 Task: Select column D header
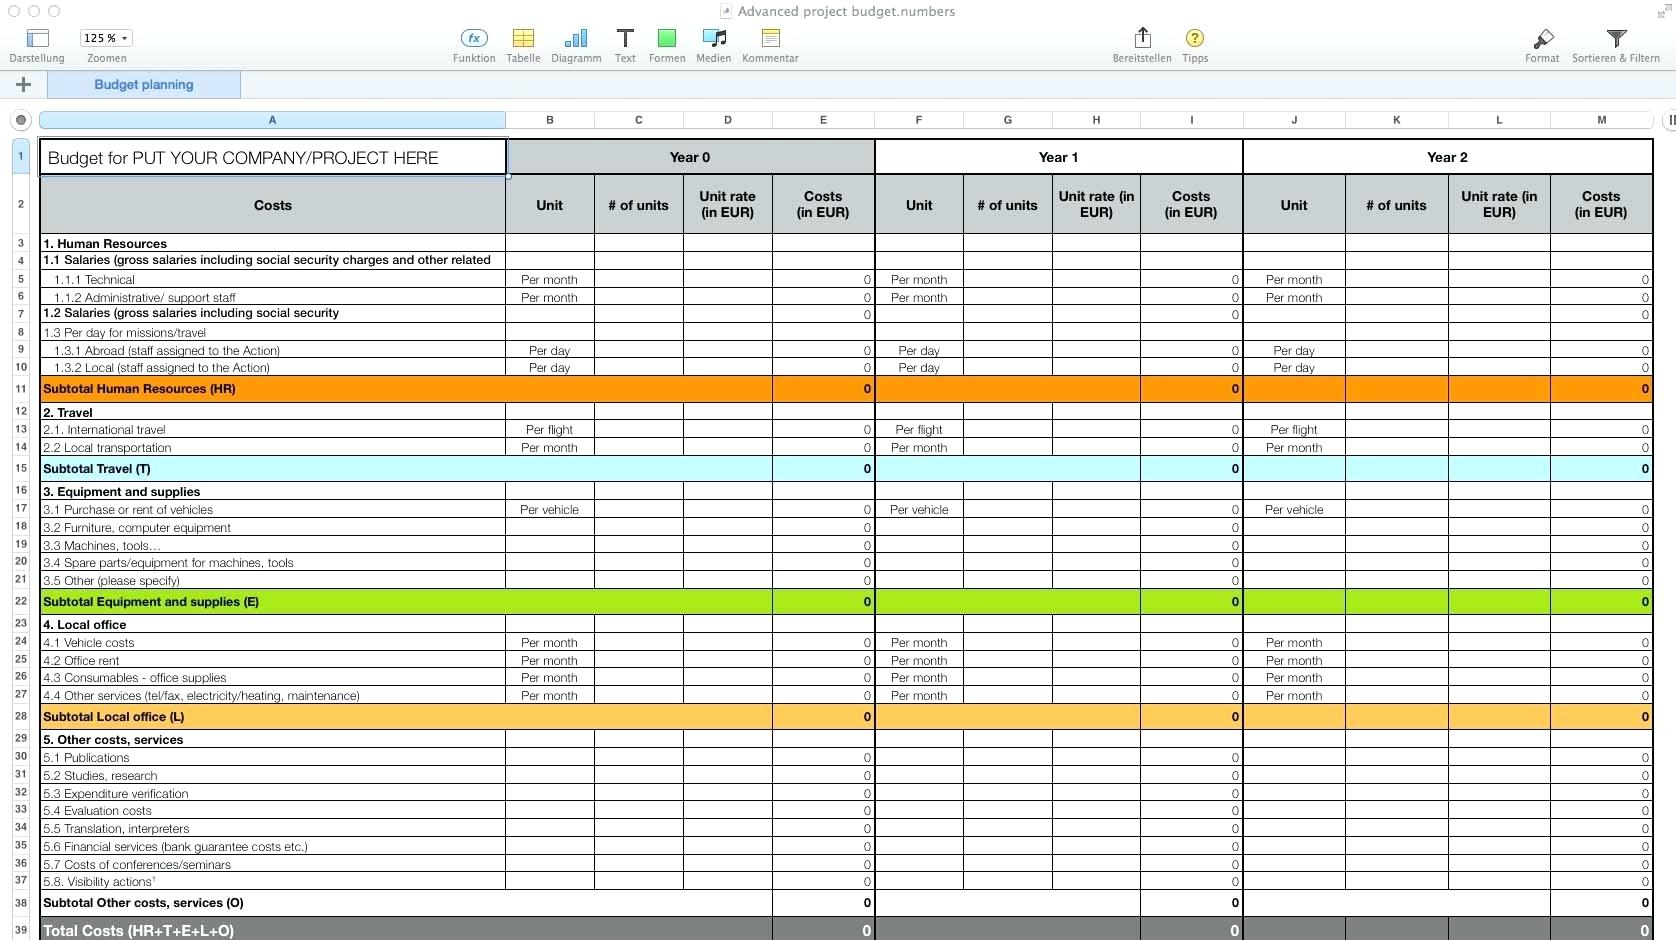[x=727, y=120]
